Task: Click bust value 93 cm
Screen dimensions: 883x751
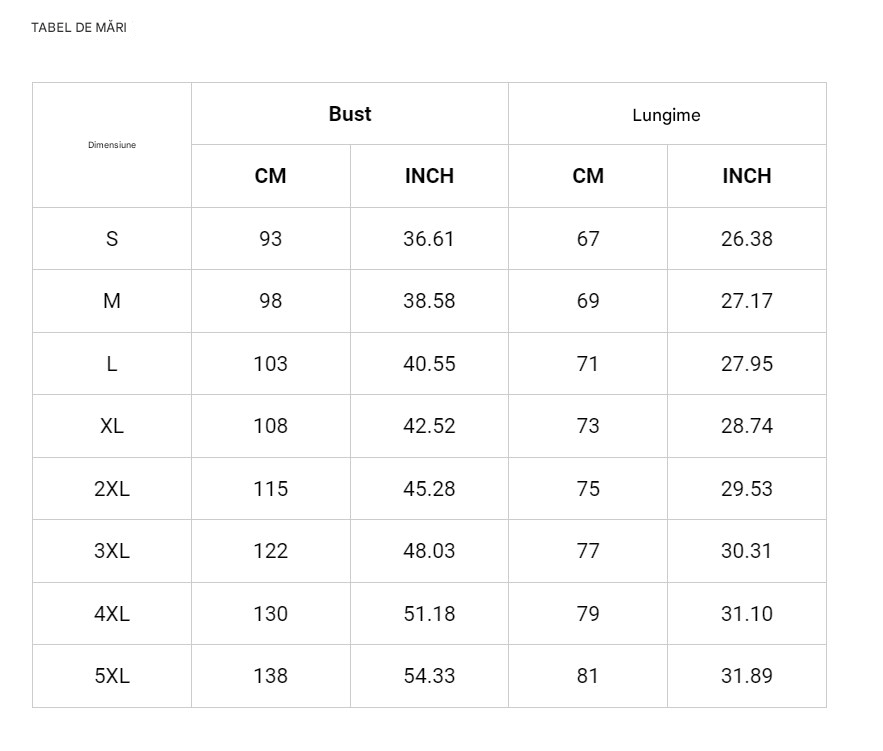Action: point(270,239)
